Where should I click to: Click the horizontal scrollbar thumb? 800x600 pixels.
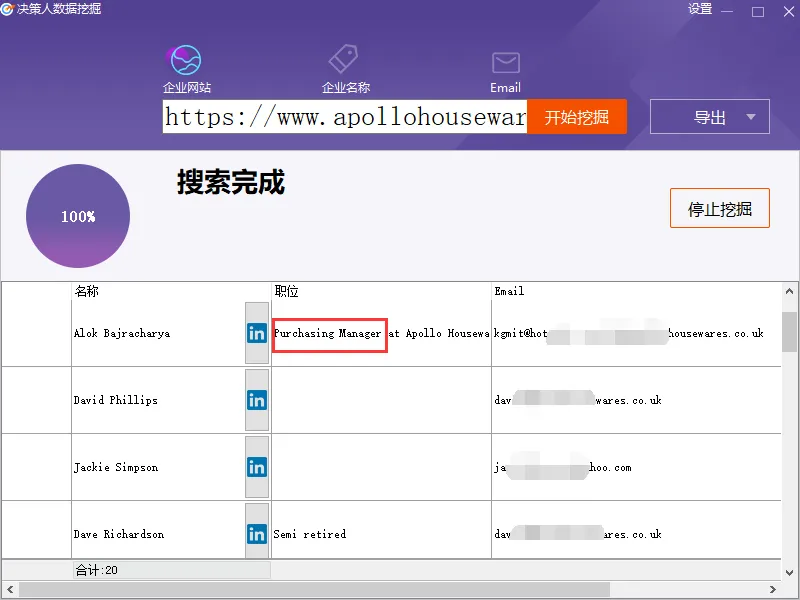coord(314,589)
